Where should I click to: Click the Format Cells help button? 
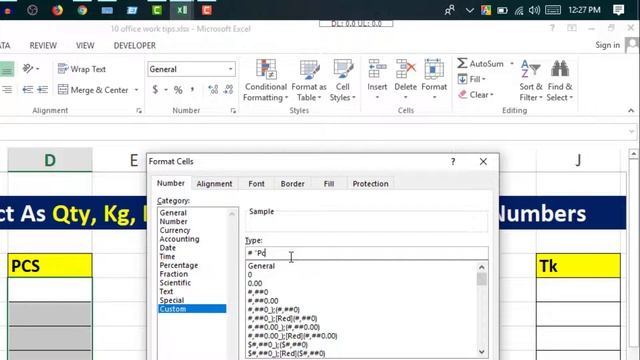(453, 162)
